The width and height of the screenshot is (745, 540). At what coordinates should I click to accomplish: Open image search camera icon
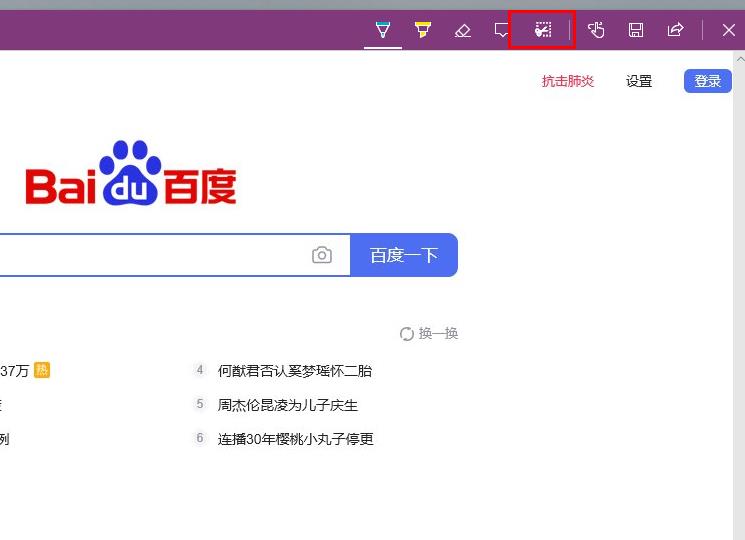tap(322, 255)
